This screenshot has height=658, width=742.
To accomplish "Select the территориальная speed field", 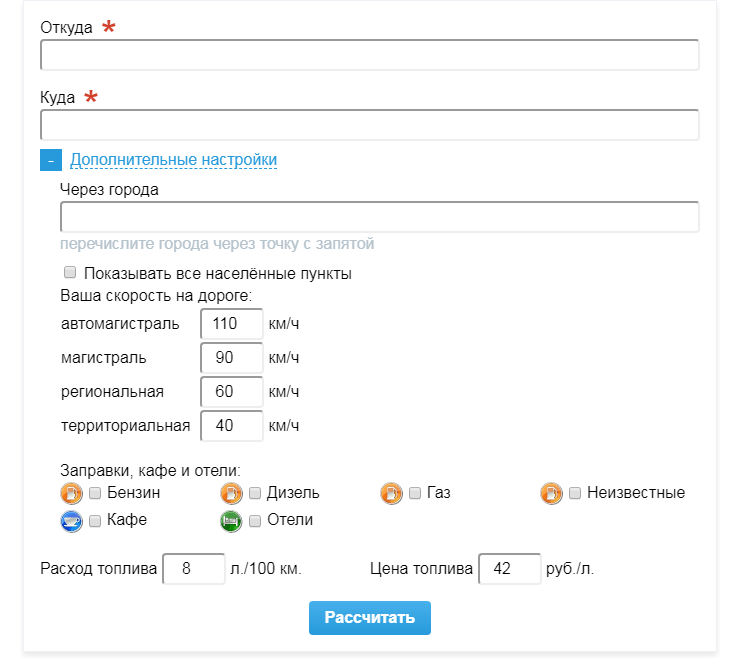I will 231,426.
